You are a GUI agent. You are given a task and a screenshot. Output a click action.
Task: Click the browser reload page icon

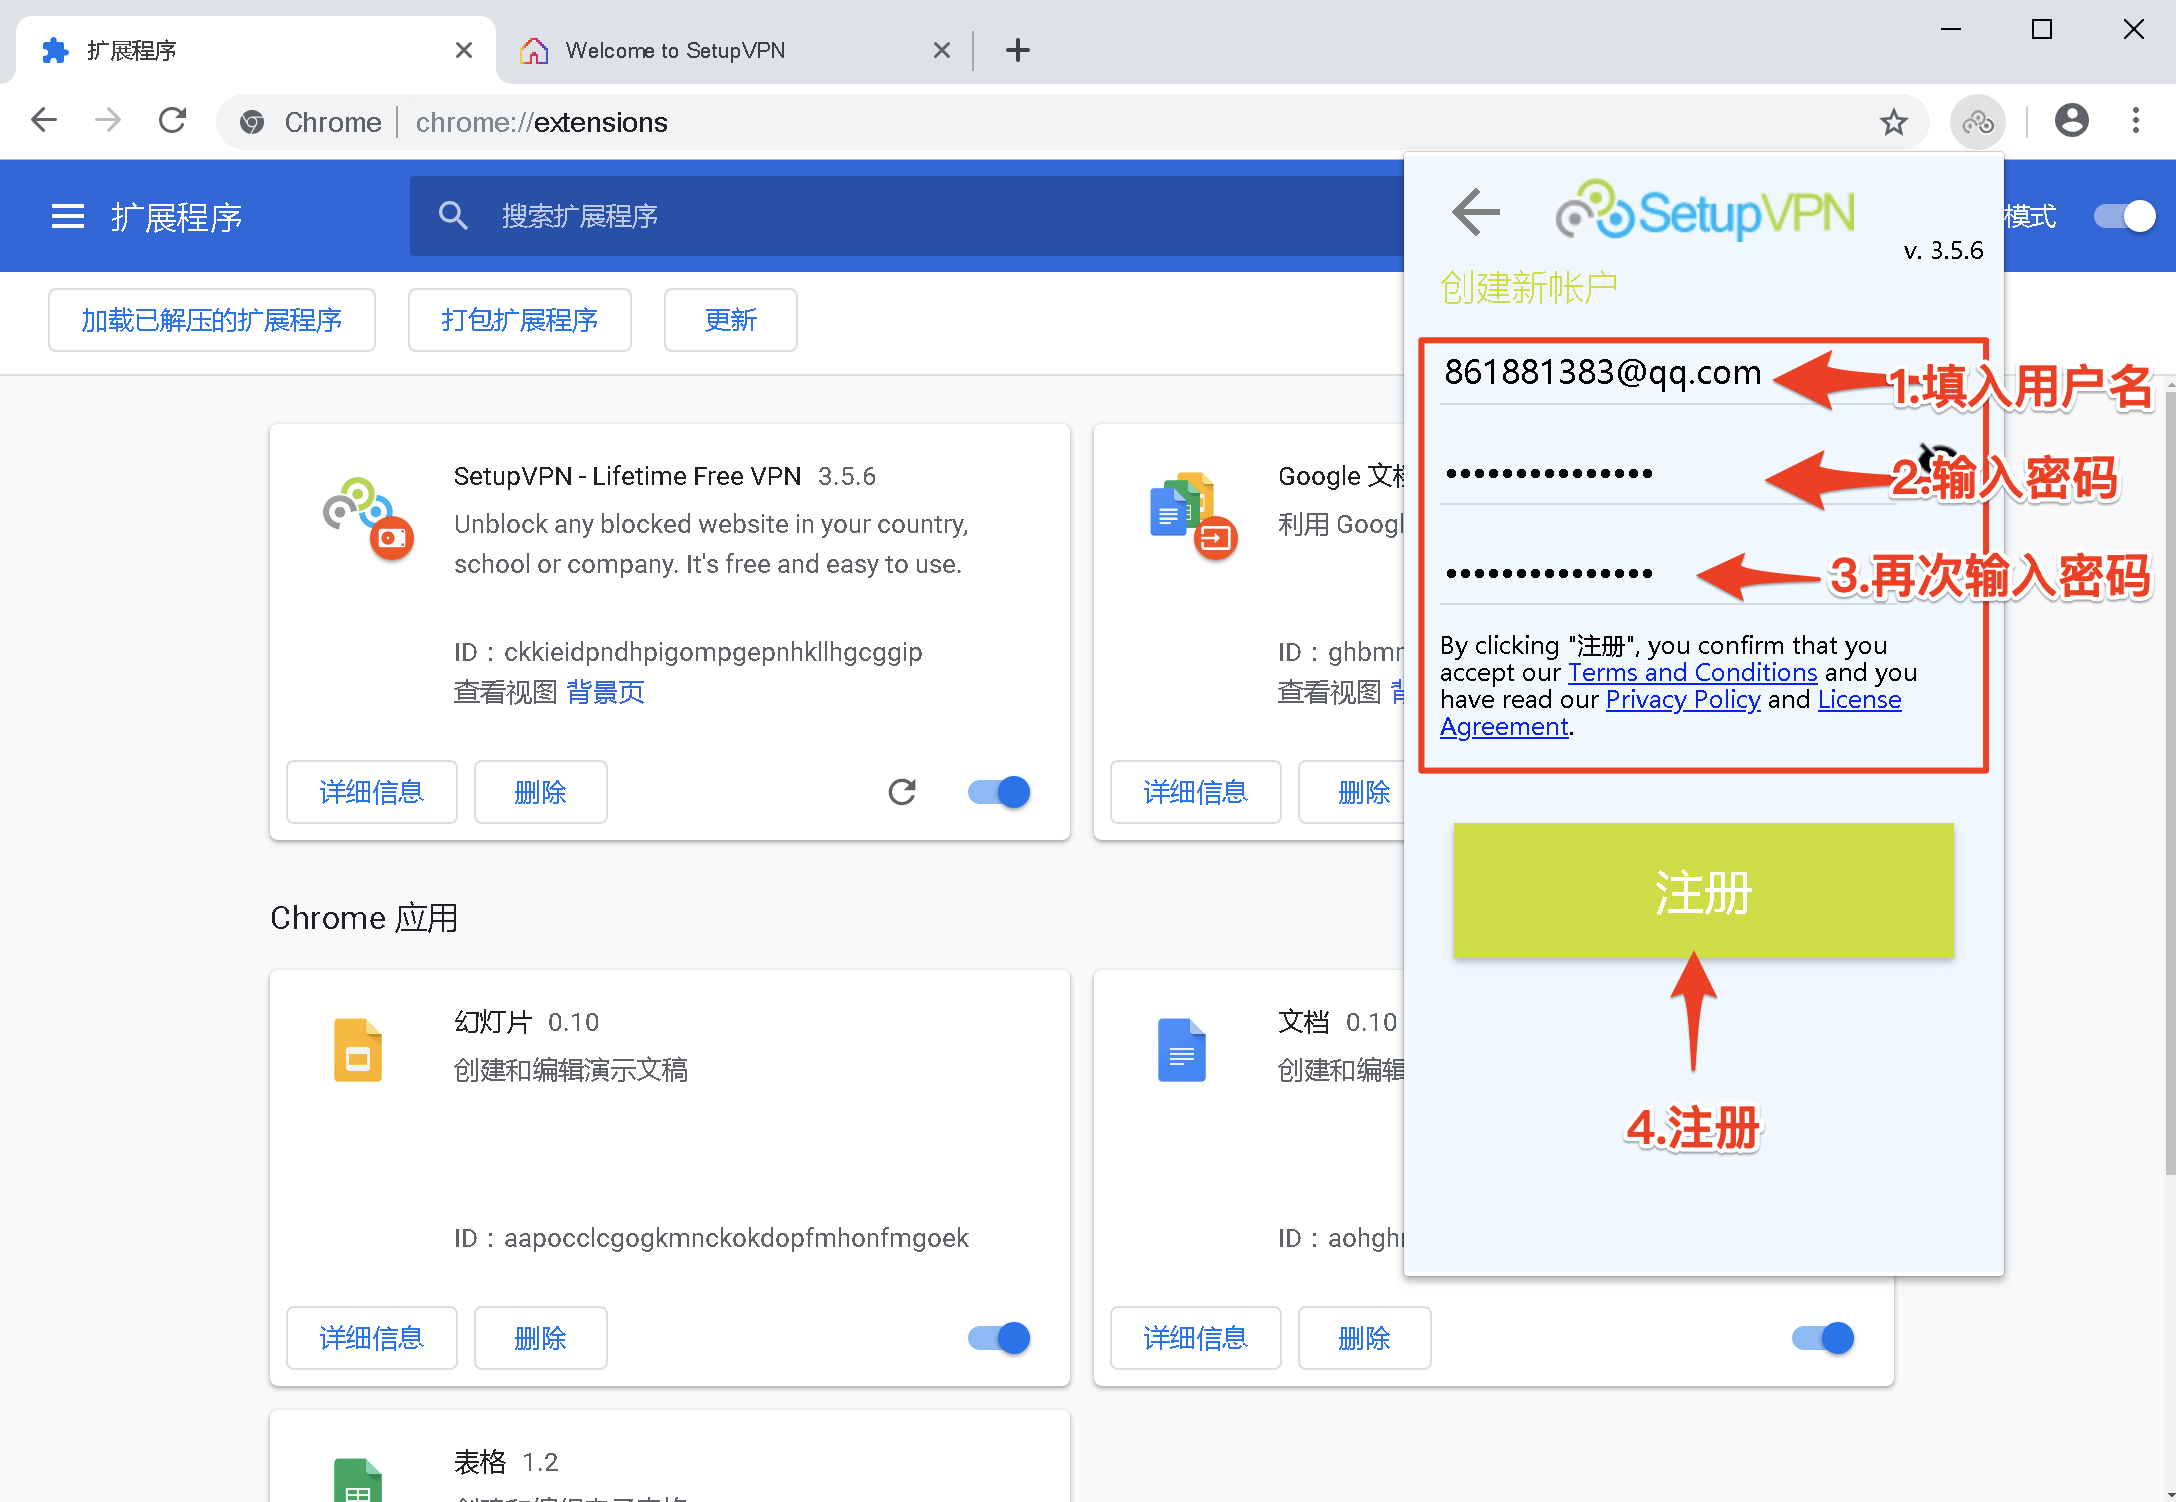(173, 122)
